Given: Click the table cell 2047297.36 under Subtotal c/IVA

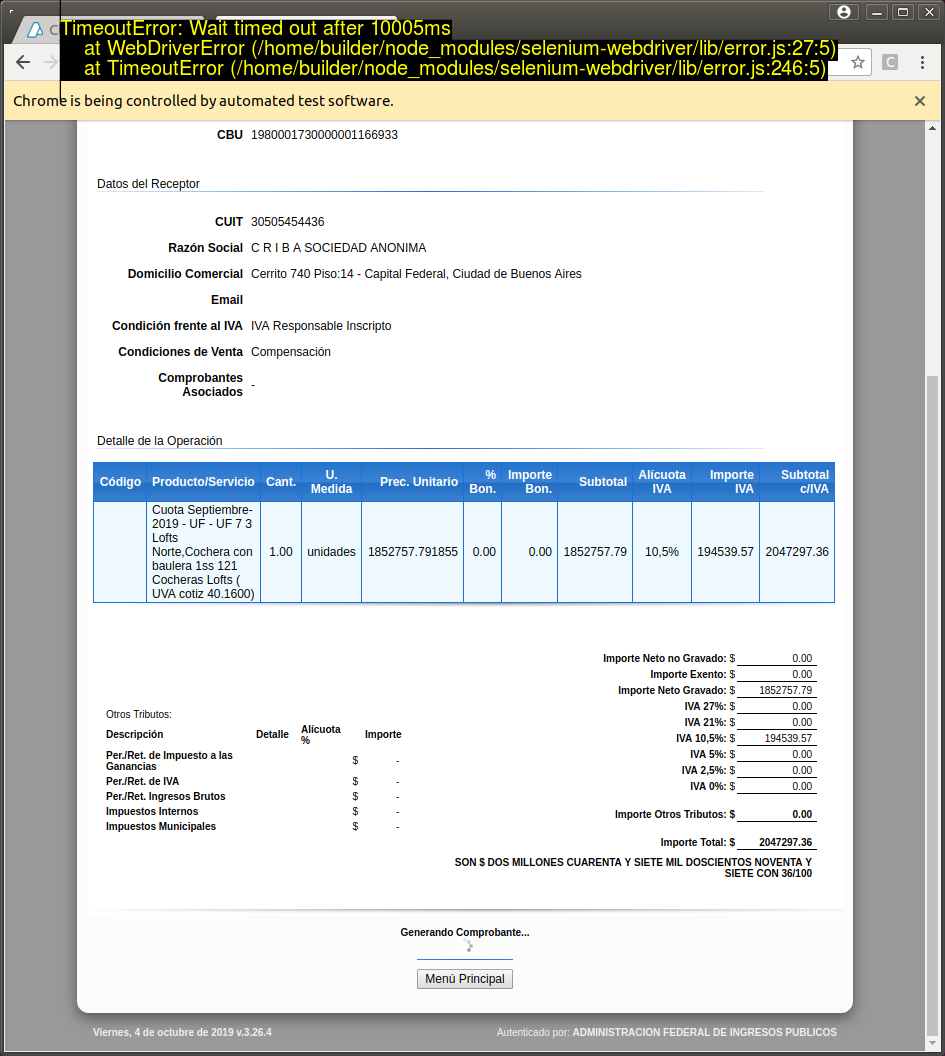Looking at the screenshot, I should (x=797, y=552).
